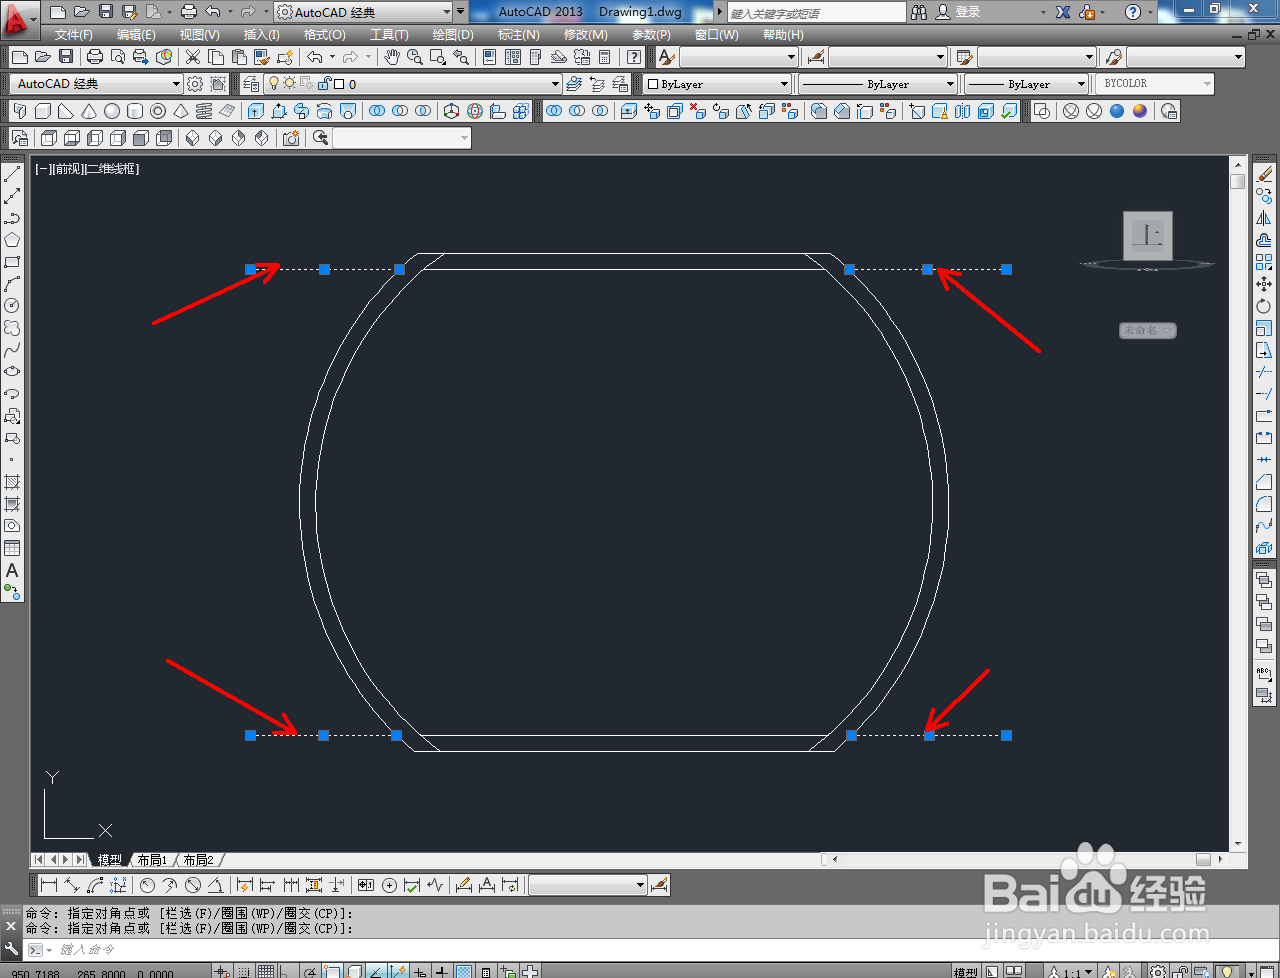Open the 视图(V) menu

pos(200,34)
